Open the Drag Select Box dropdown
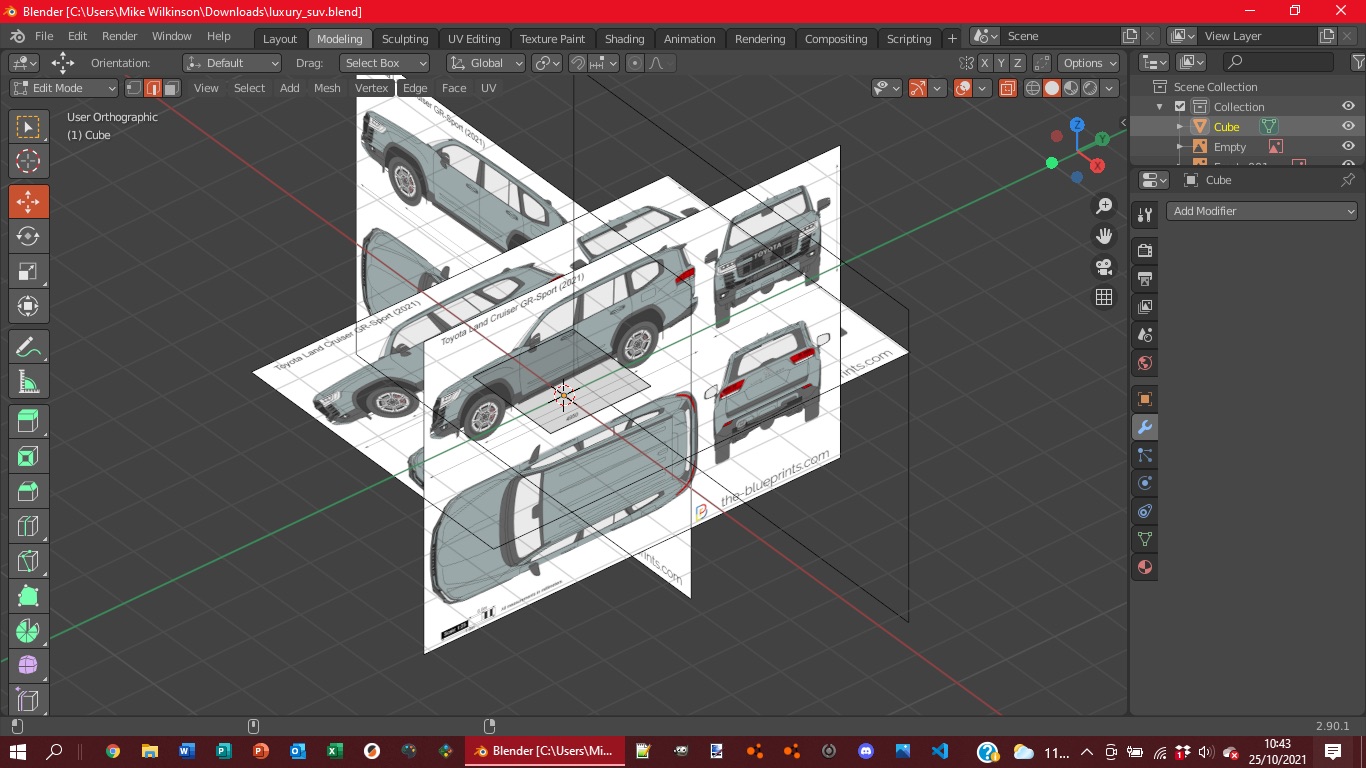This screenshot has width=1366, height=768. 384,63
